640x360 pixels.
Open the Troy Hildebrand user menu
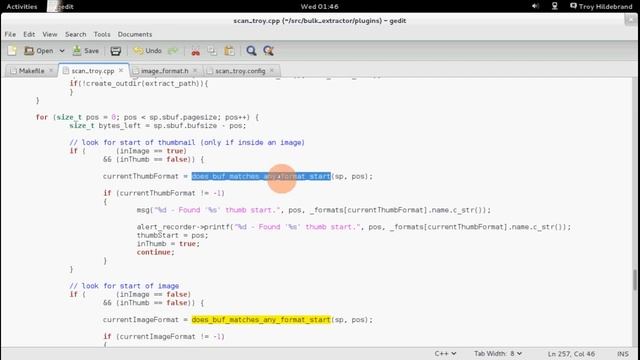tap(601, 6)
